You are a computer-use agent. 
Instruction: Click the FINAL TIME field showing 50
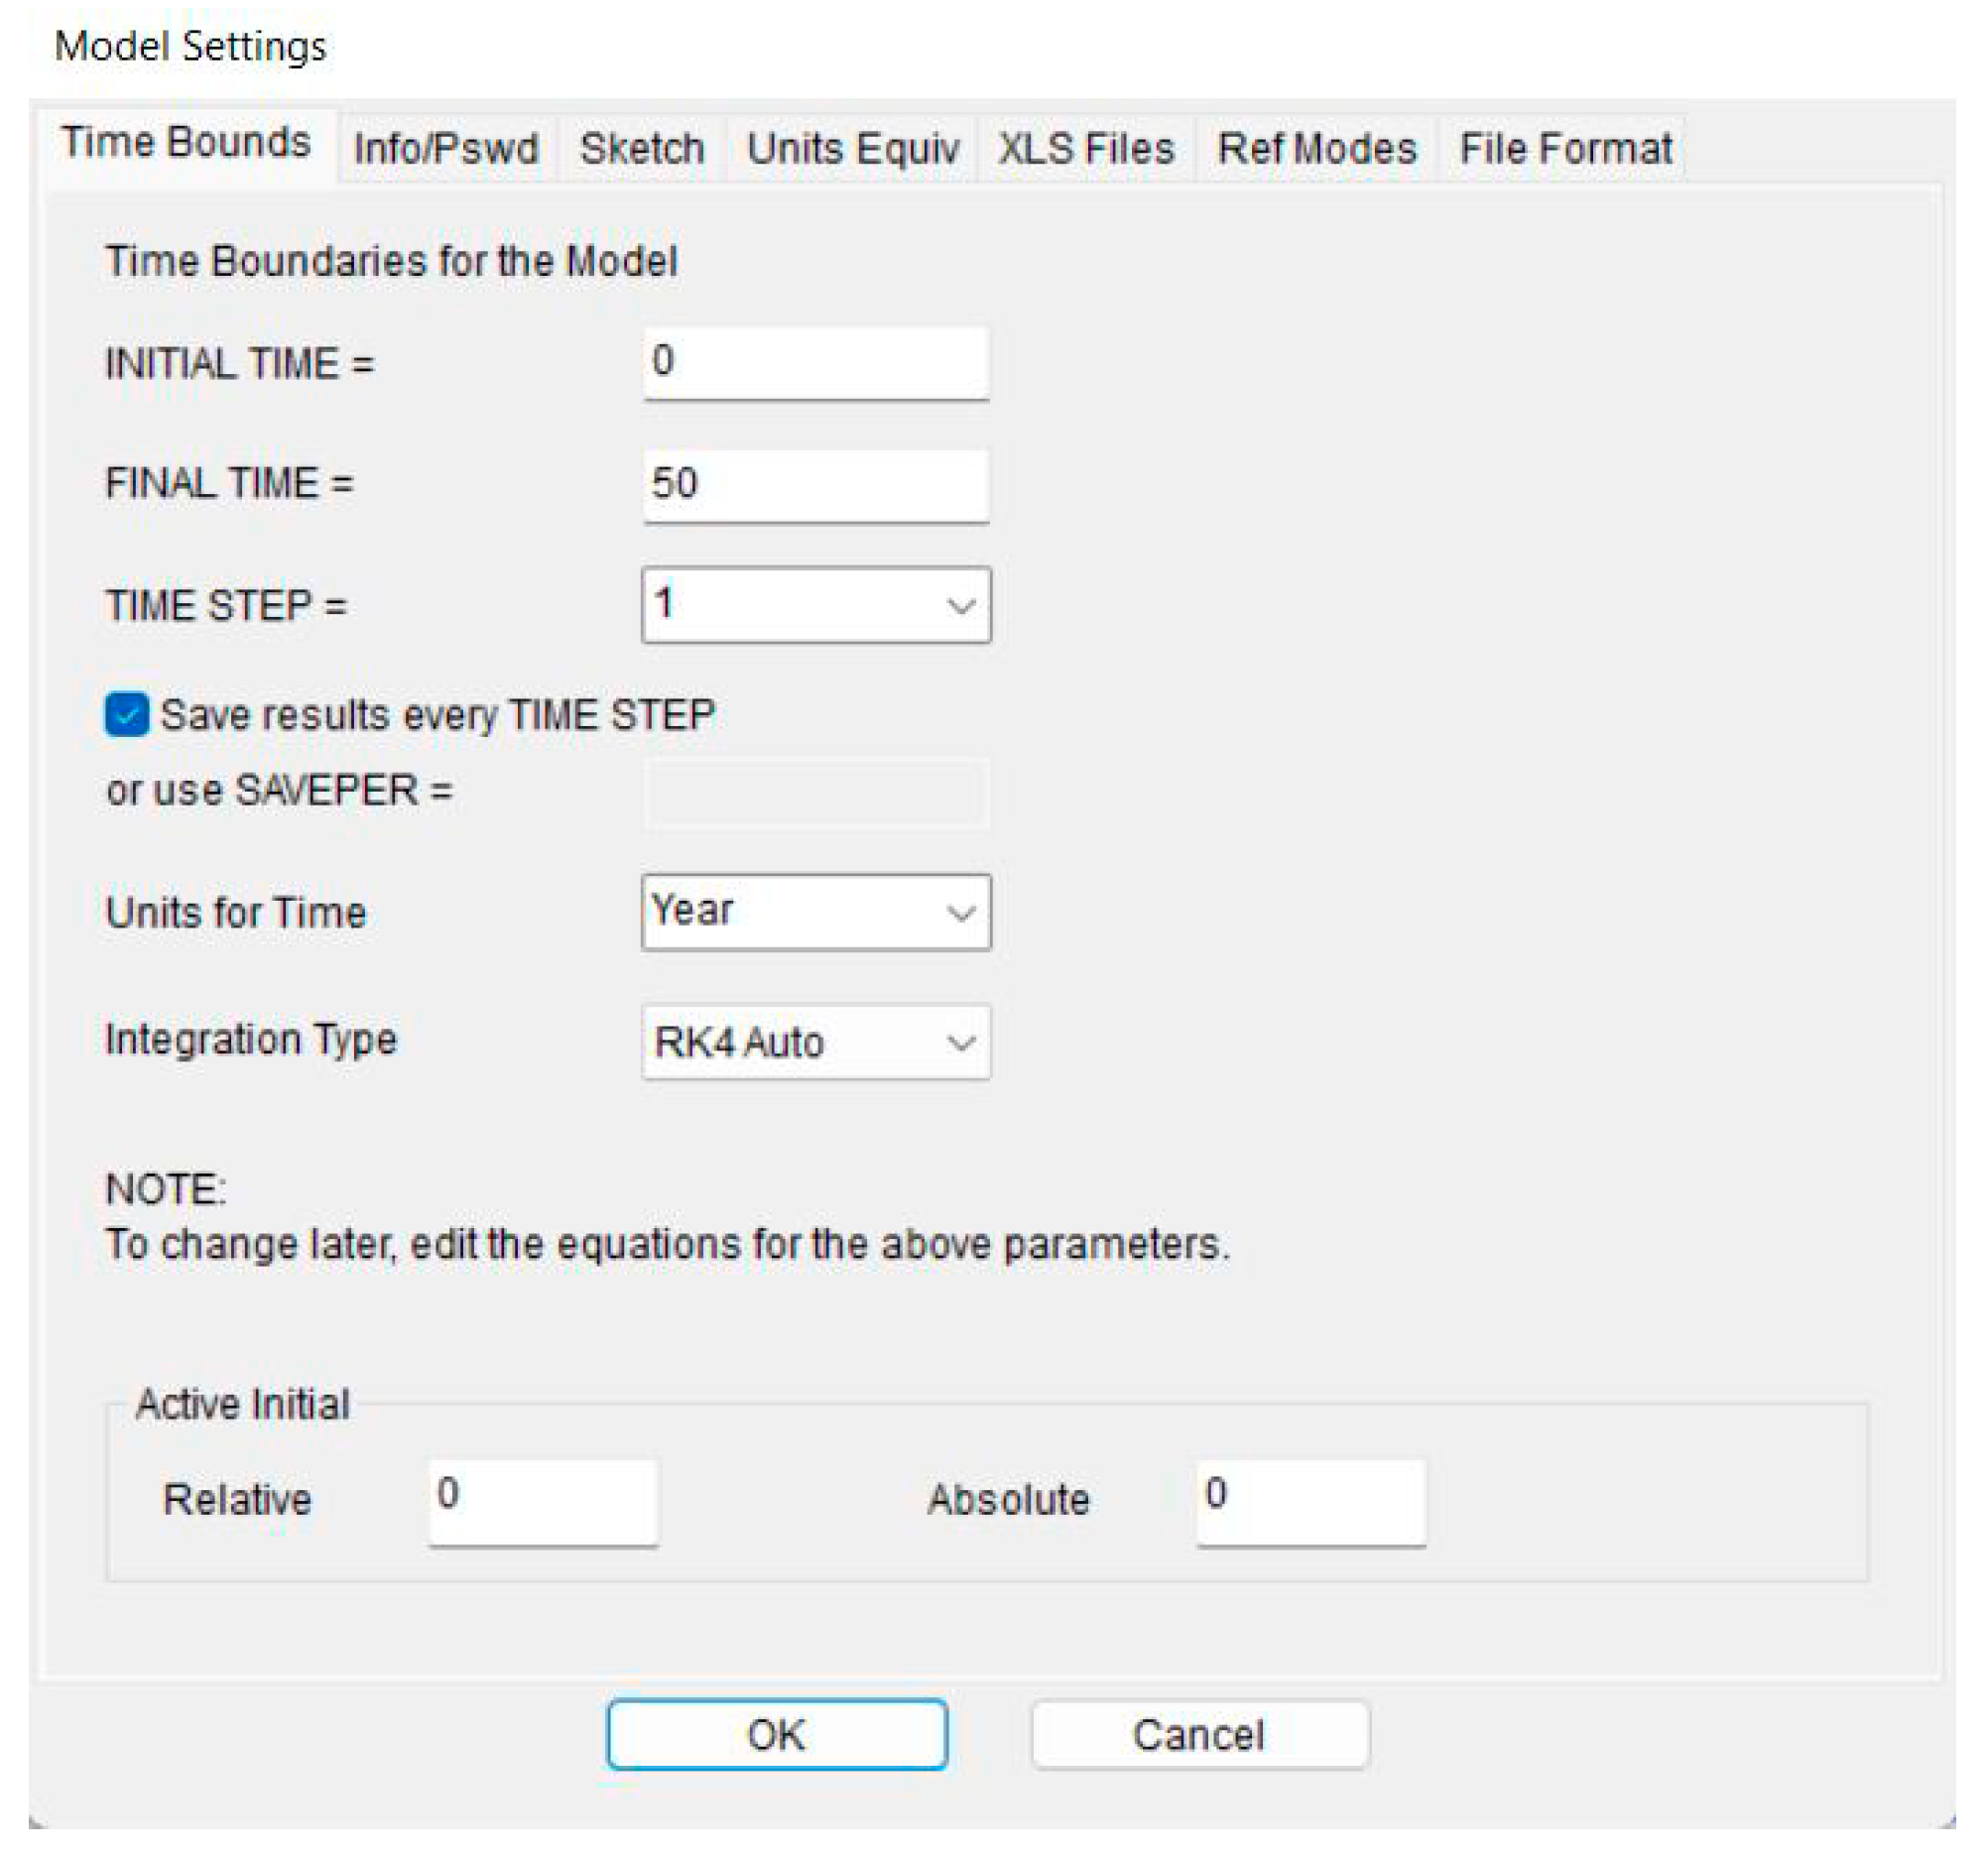tap(815, 485)
